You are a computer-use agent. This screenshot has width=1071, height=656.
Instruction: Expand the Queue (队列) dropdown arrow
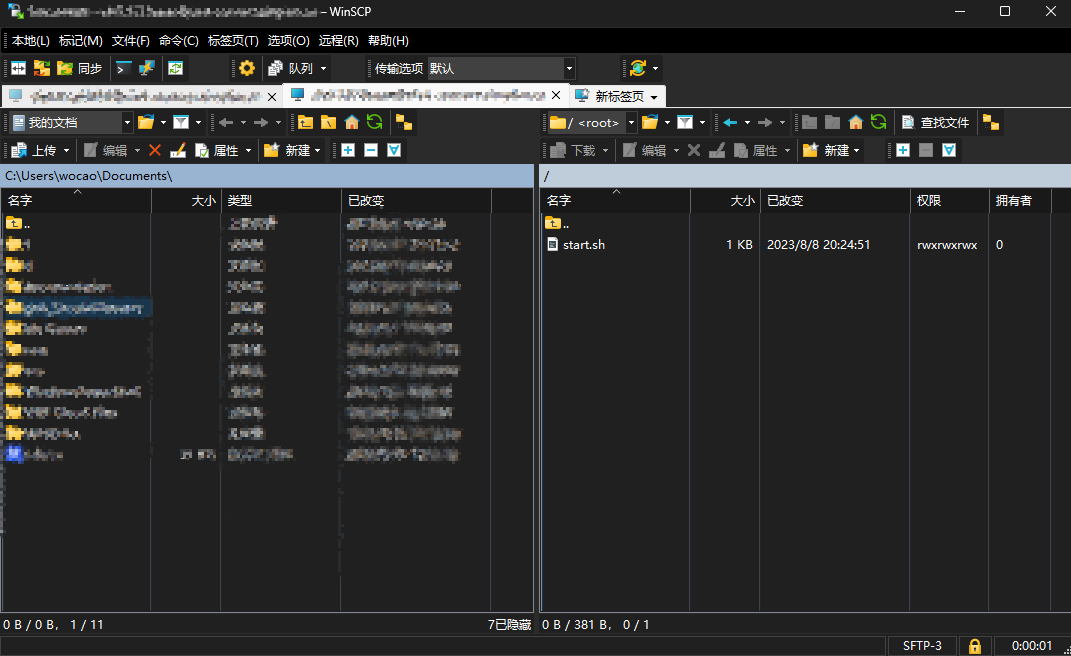323,68
